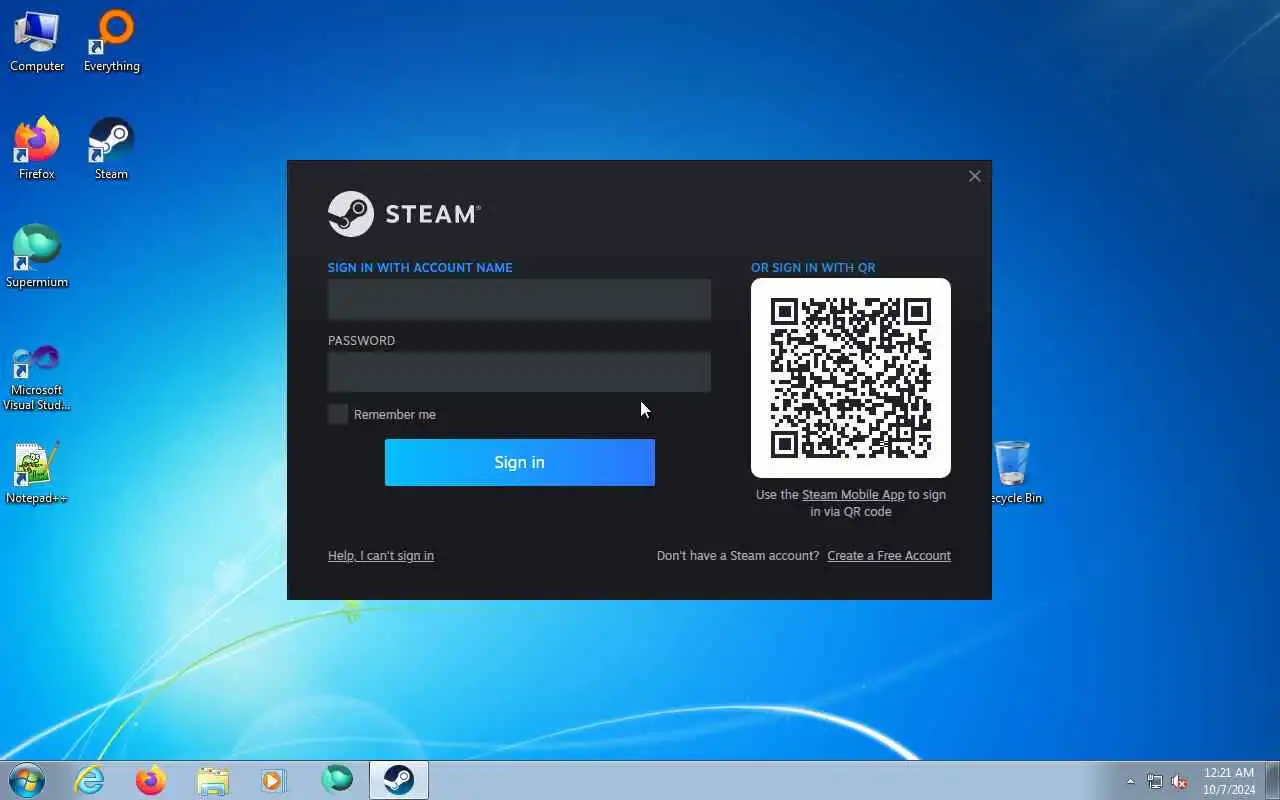The image size is (1280, 800).
Task: Show hidden system tray icons
Action: (1131, 781)
